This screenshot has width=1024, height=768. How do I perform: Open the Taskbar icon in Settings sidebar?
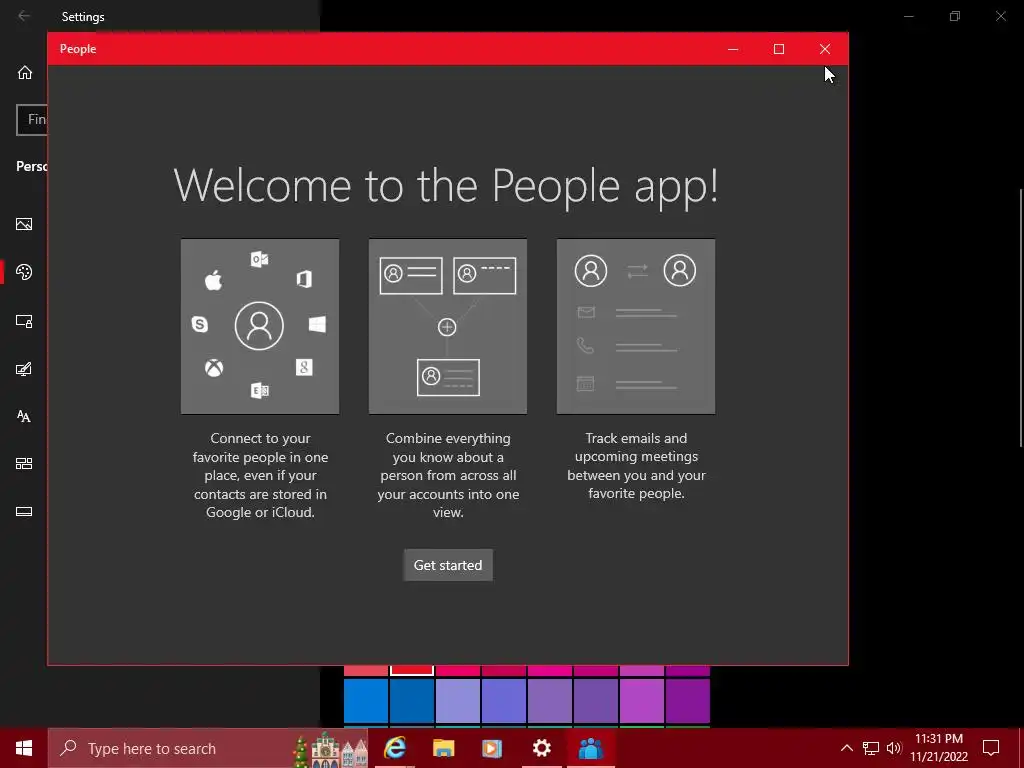24,511
